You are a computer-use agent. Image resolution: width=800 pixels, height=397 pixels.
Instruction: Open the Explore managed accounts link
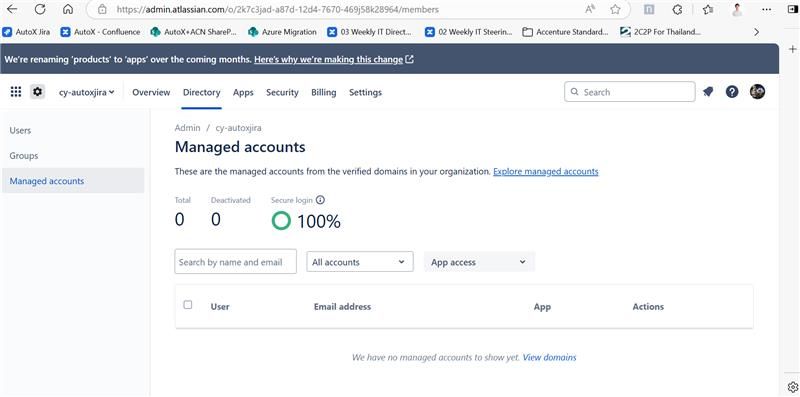(x=545, y=171)
